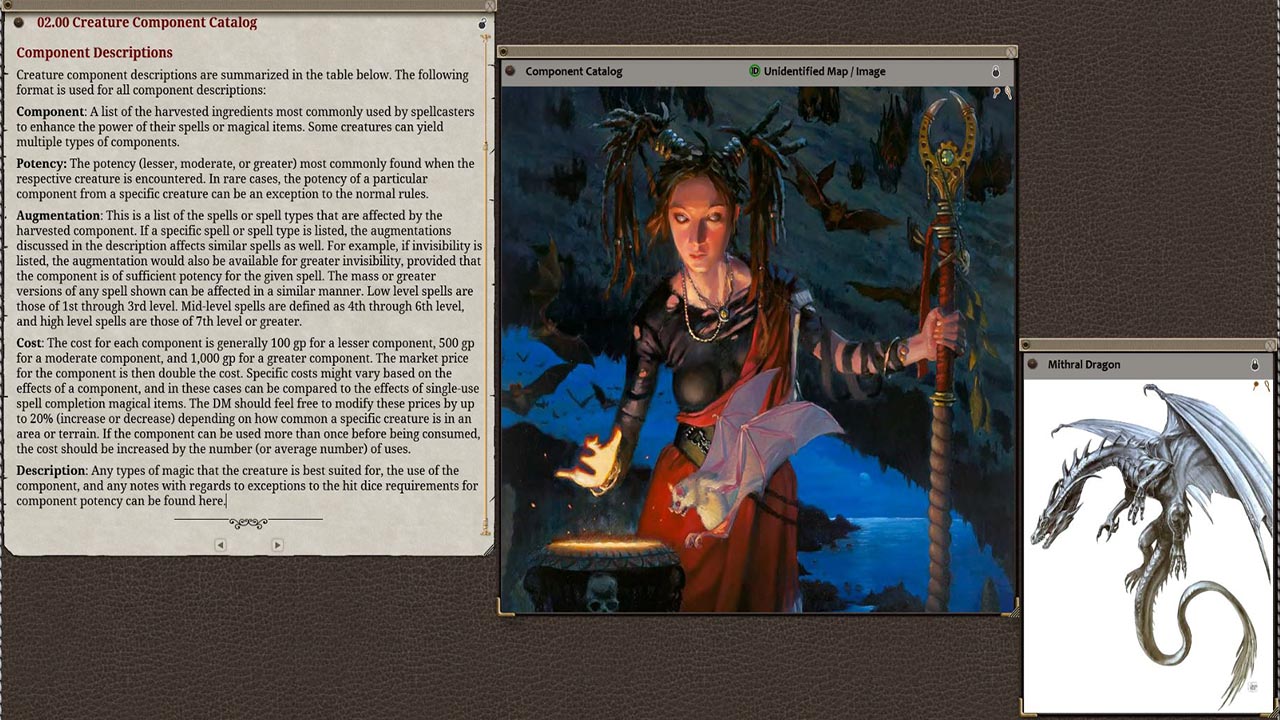Open the 02.00 Creature Component Catalog heading
Viewport: 1280px width, 720px height.
pyautogui.click(x=145, y=22)
